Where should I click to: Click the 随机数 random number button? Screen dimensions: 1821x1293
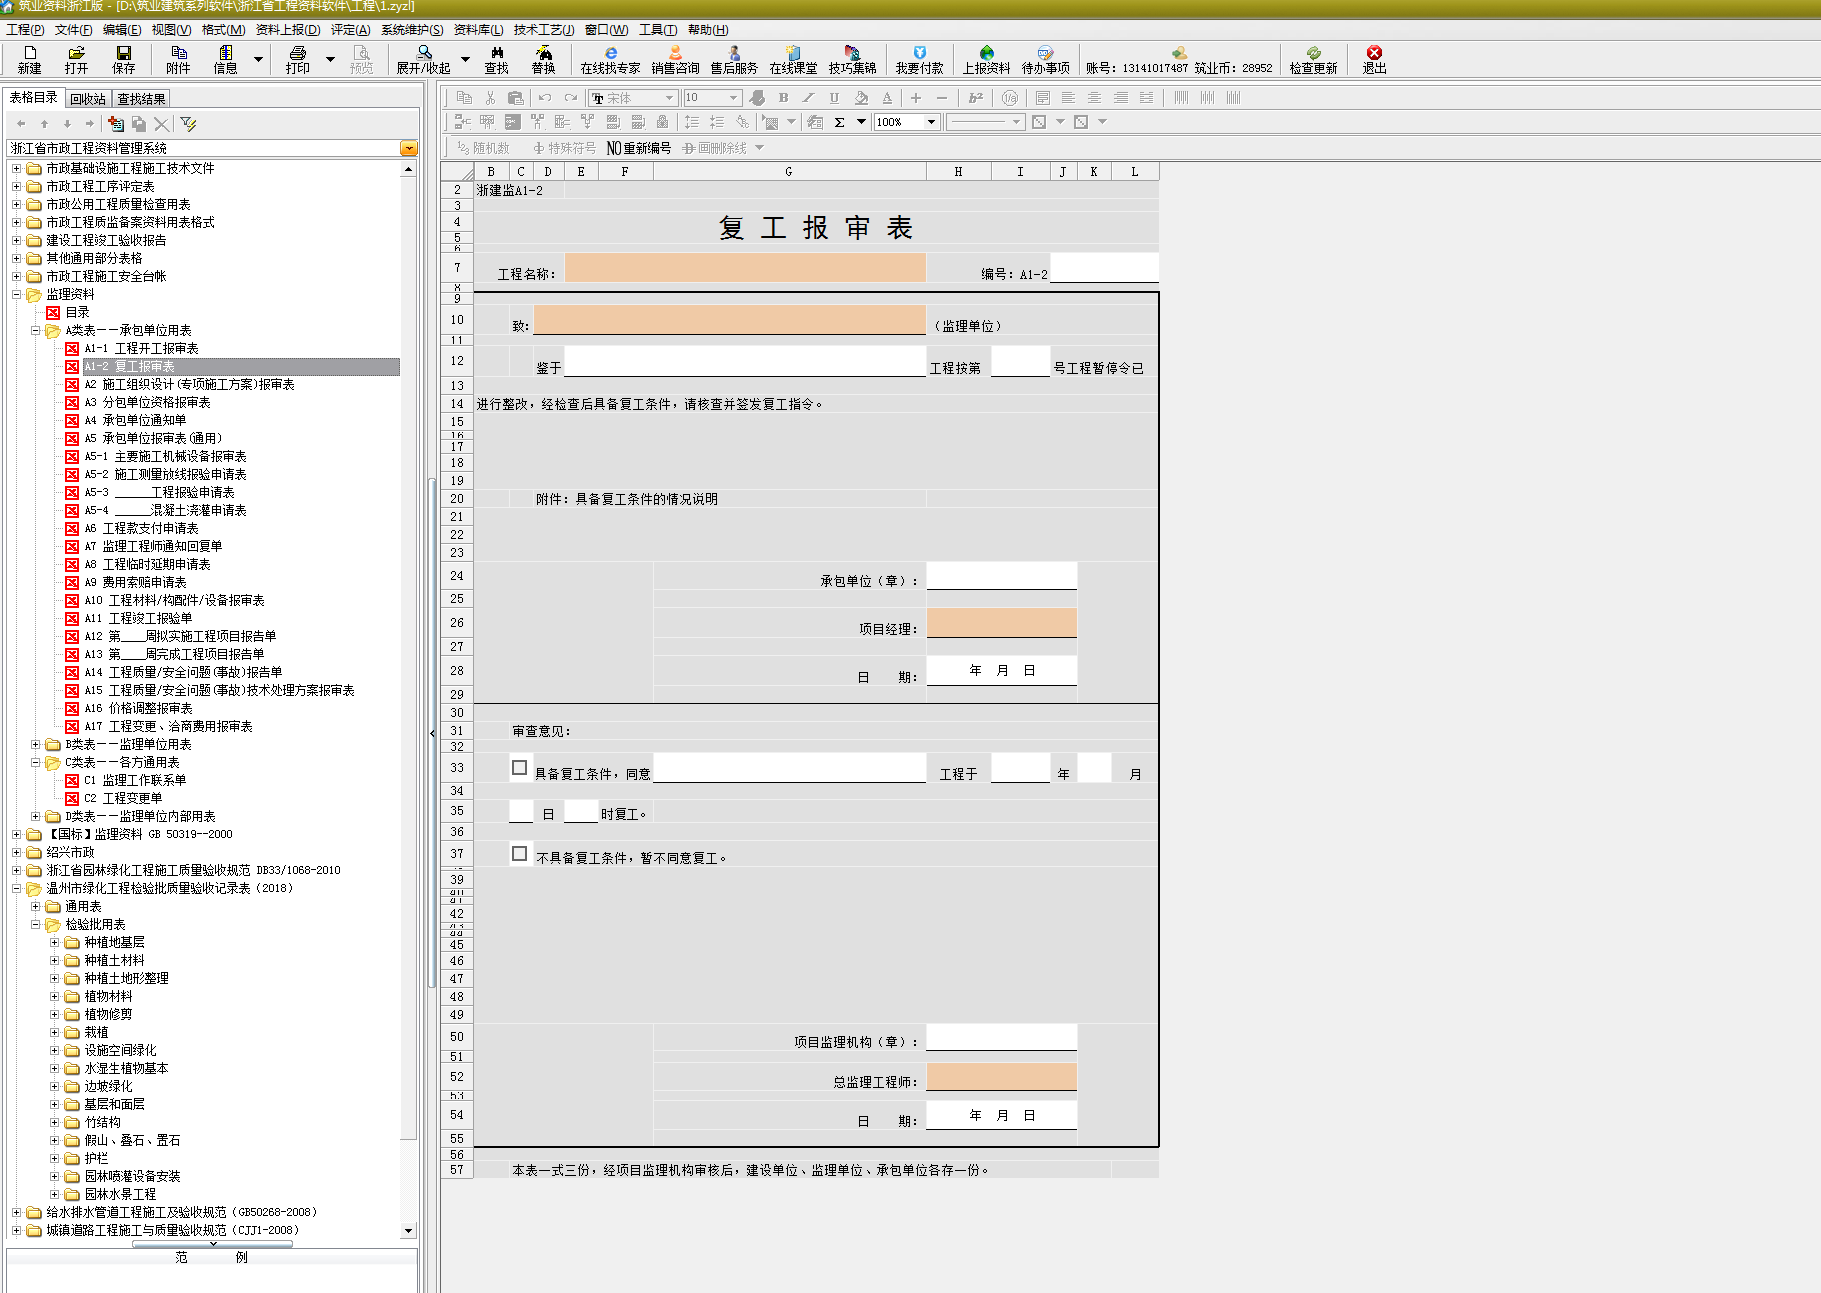click(484, 148)
